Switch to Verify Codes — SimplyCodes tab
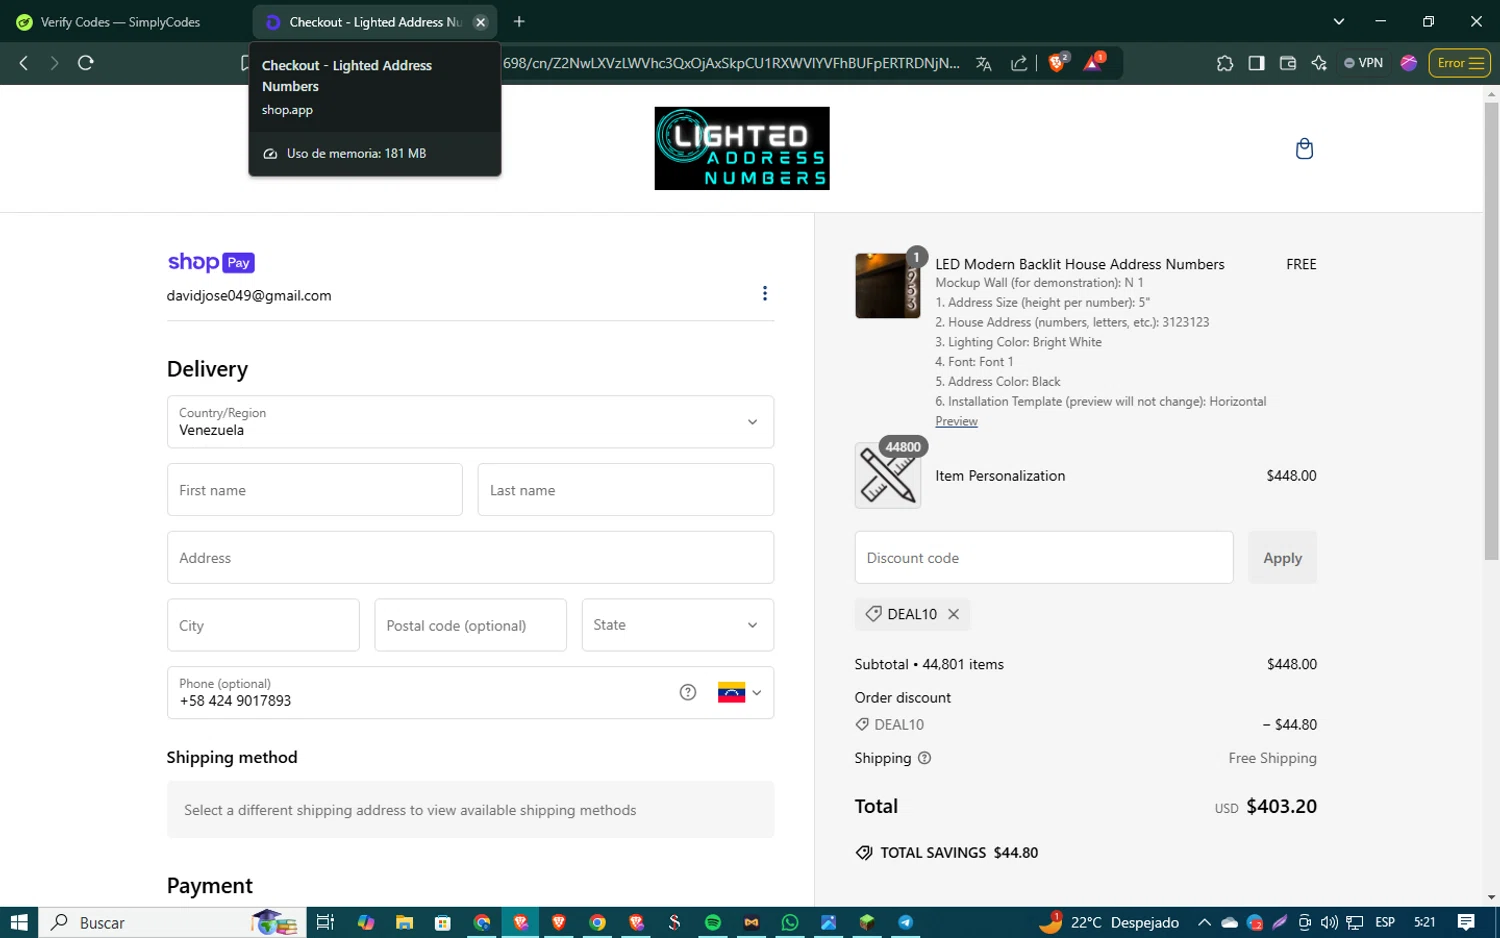This screenshot has height=938, width=1500. [121, 22]
